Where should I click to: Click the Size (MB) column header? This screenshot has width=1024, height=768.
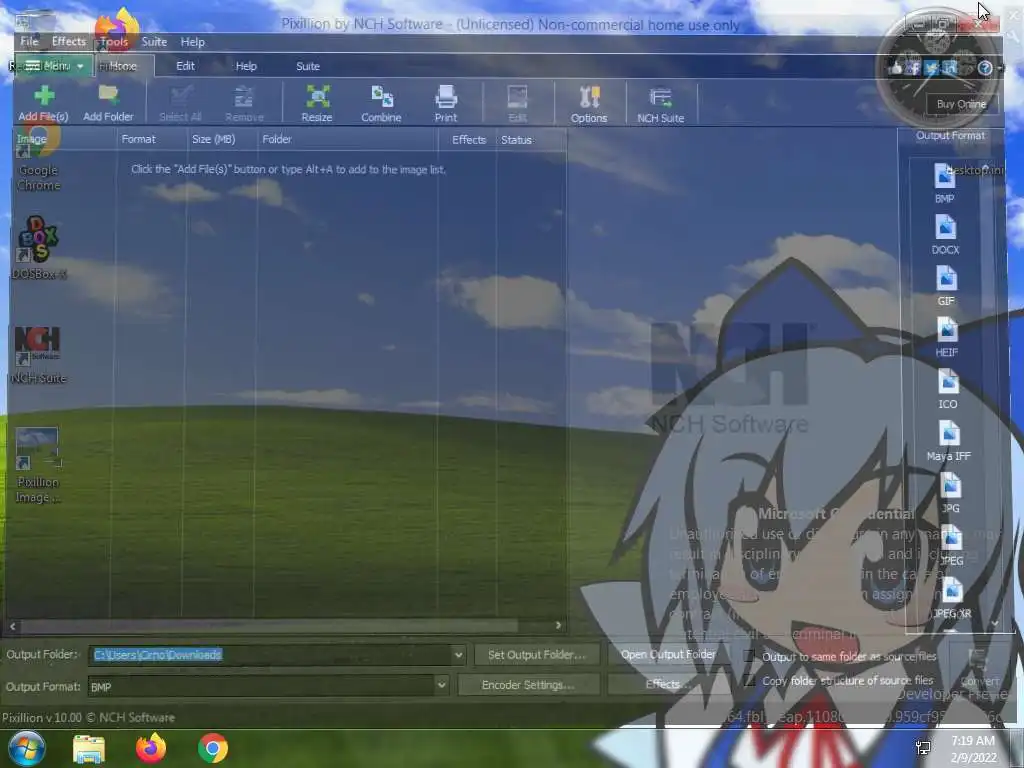(221, 139)
